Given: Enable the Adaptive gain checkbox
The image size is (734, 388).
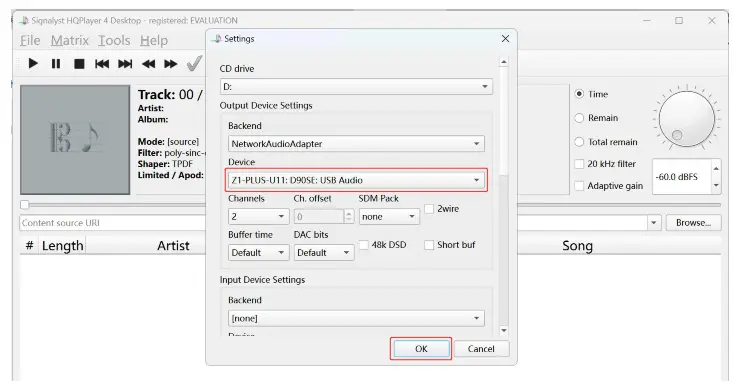Looking at the screenshot, I should pyautogui.click(x=579, y=186).
